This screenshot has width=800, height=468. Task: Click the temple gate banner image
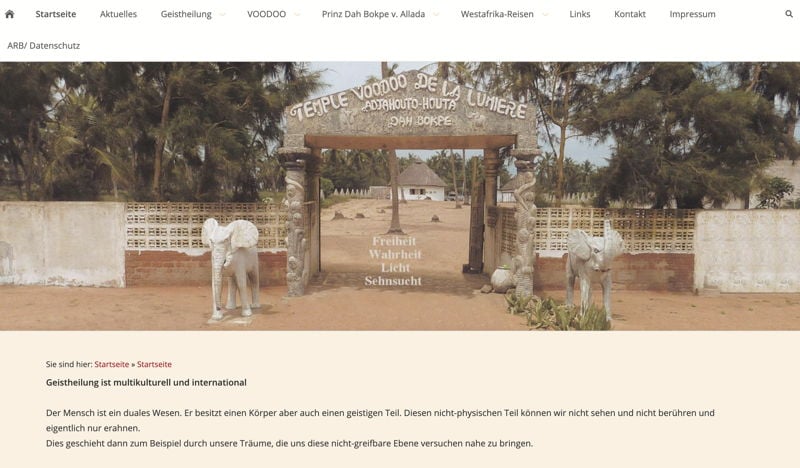[400, 196]
